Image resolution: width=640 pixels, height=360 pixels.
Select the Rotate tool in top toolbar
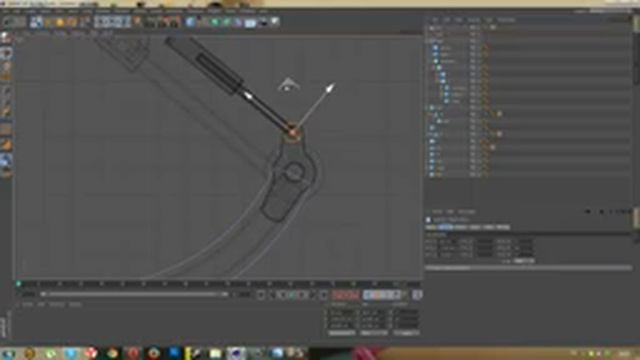(x=72, y=22)
